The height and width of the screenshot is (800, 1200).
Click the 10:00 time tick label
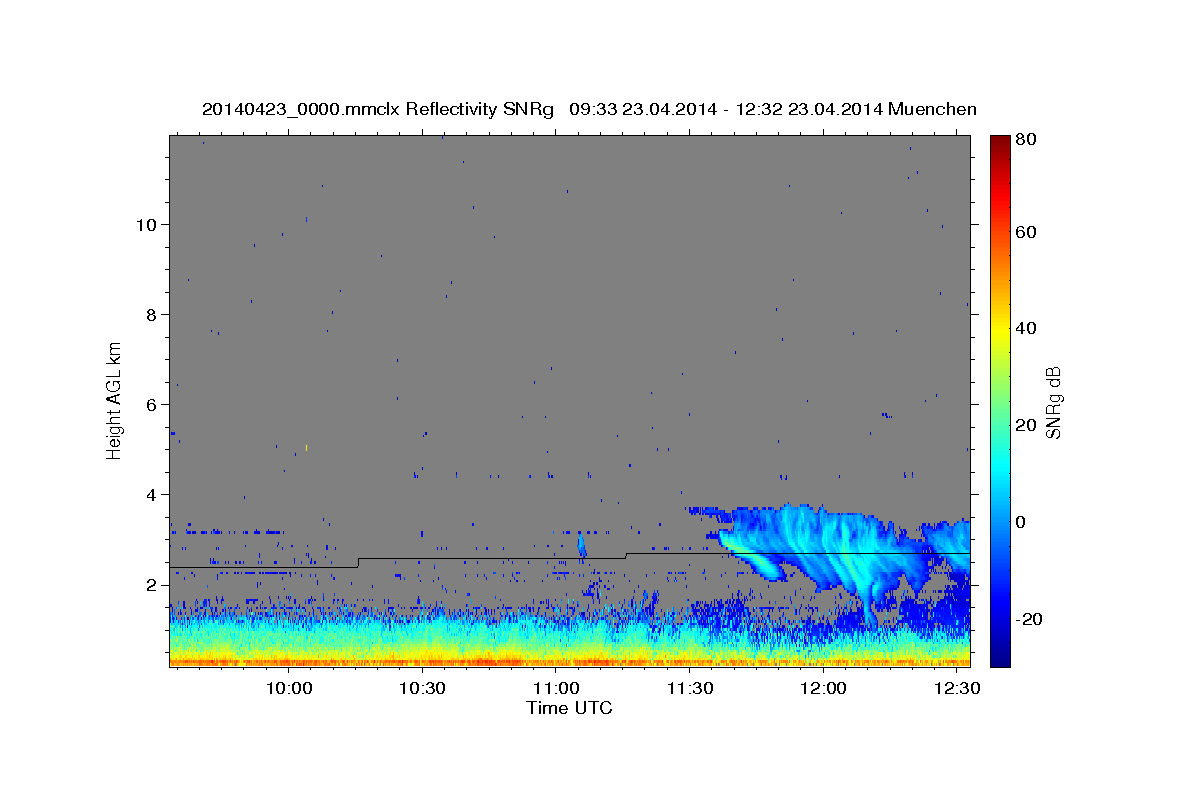coord(290,689)
